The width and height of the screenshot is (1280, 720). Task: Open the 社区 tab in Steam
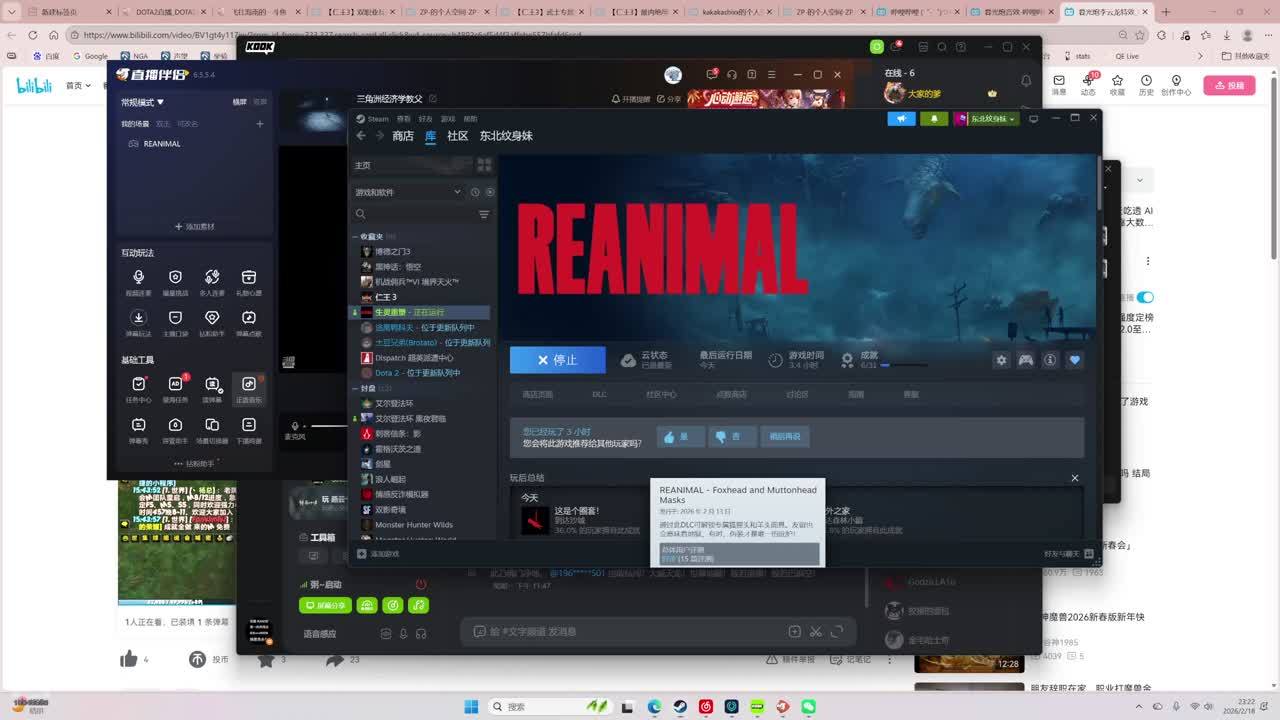point(457,136)
